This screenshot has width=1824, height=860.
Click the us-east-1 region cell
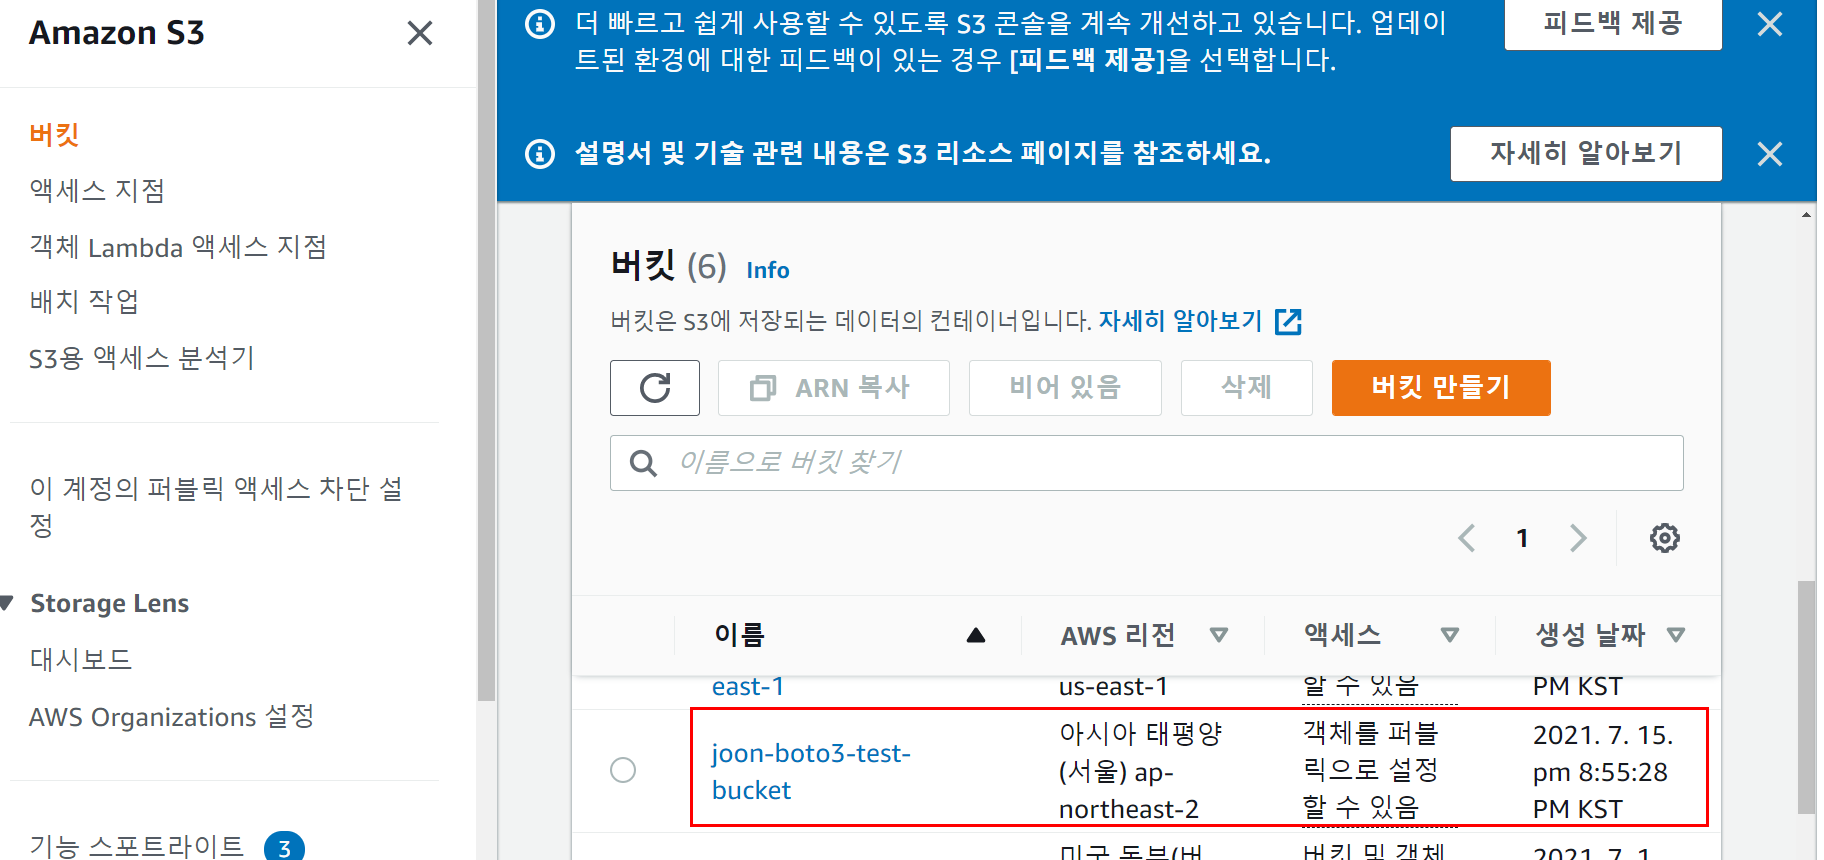coord(1113,687)
